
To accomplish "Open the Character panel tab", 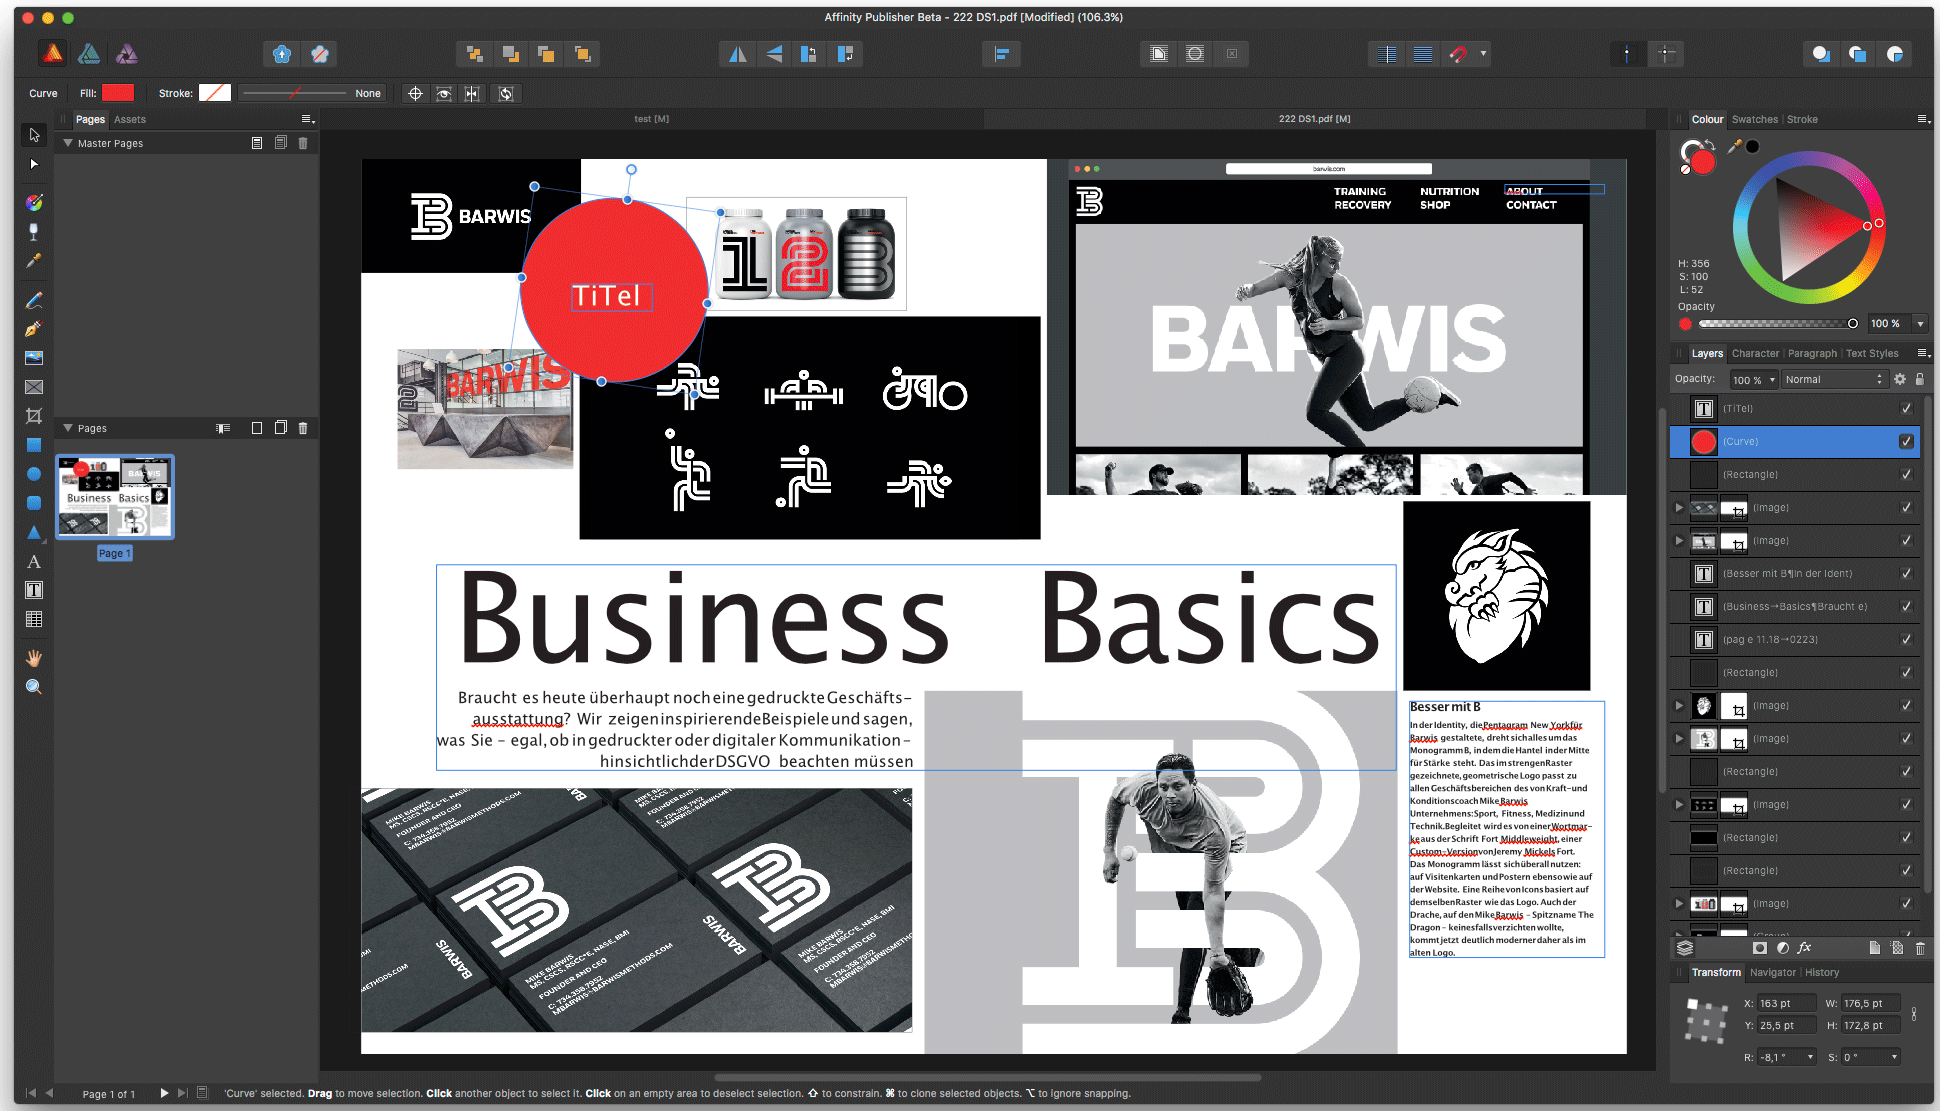I will (1756, 353).
